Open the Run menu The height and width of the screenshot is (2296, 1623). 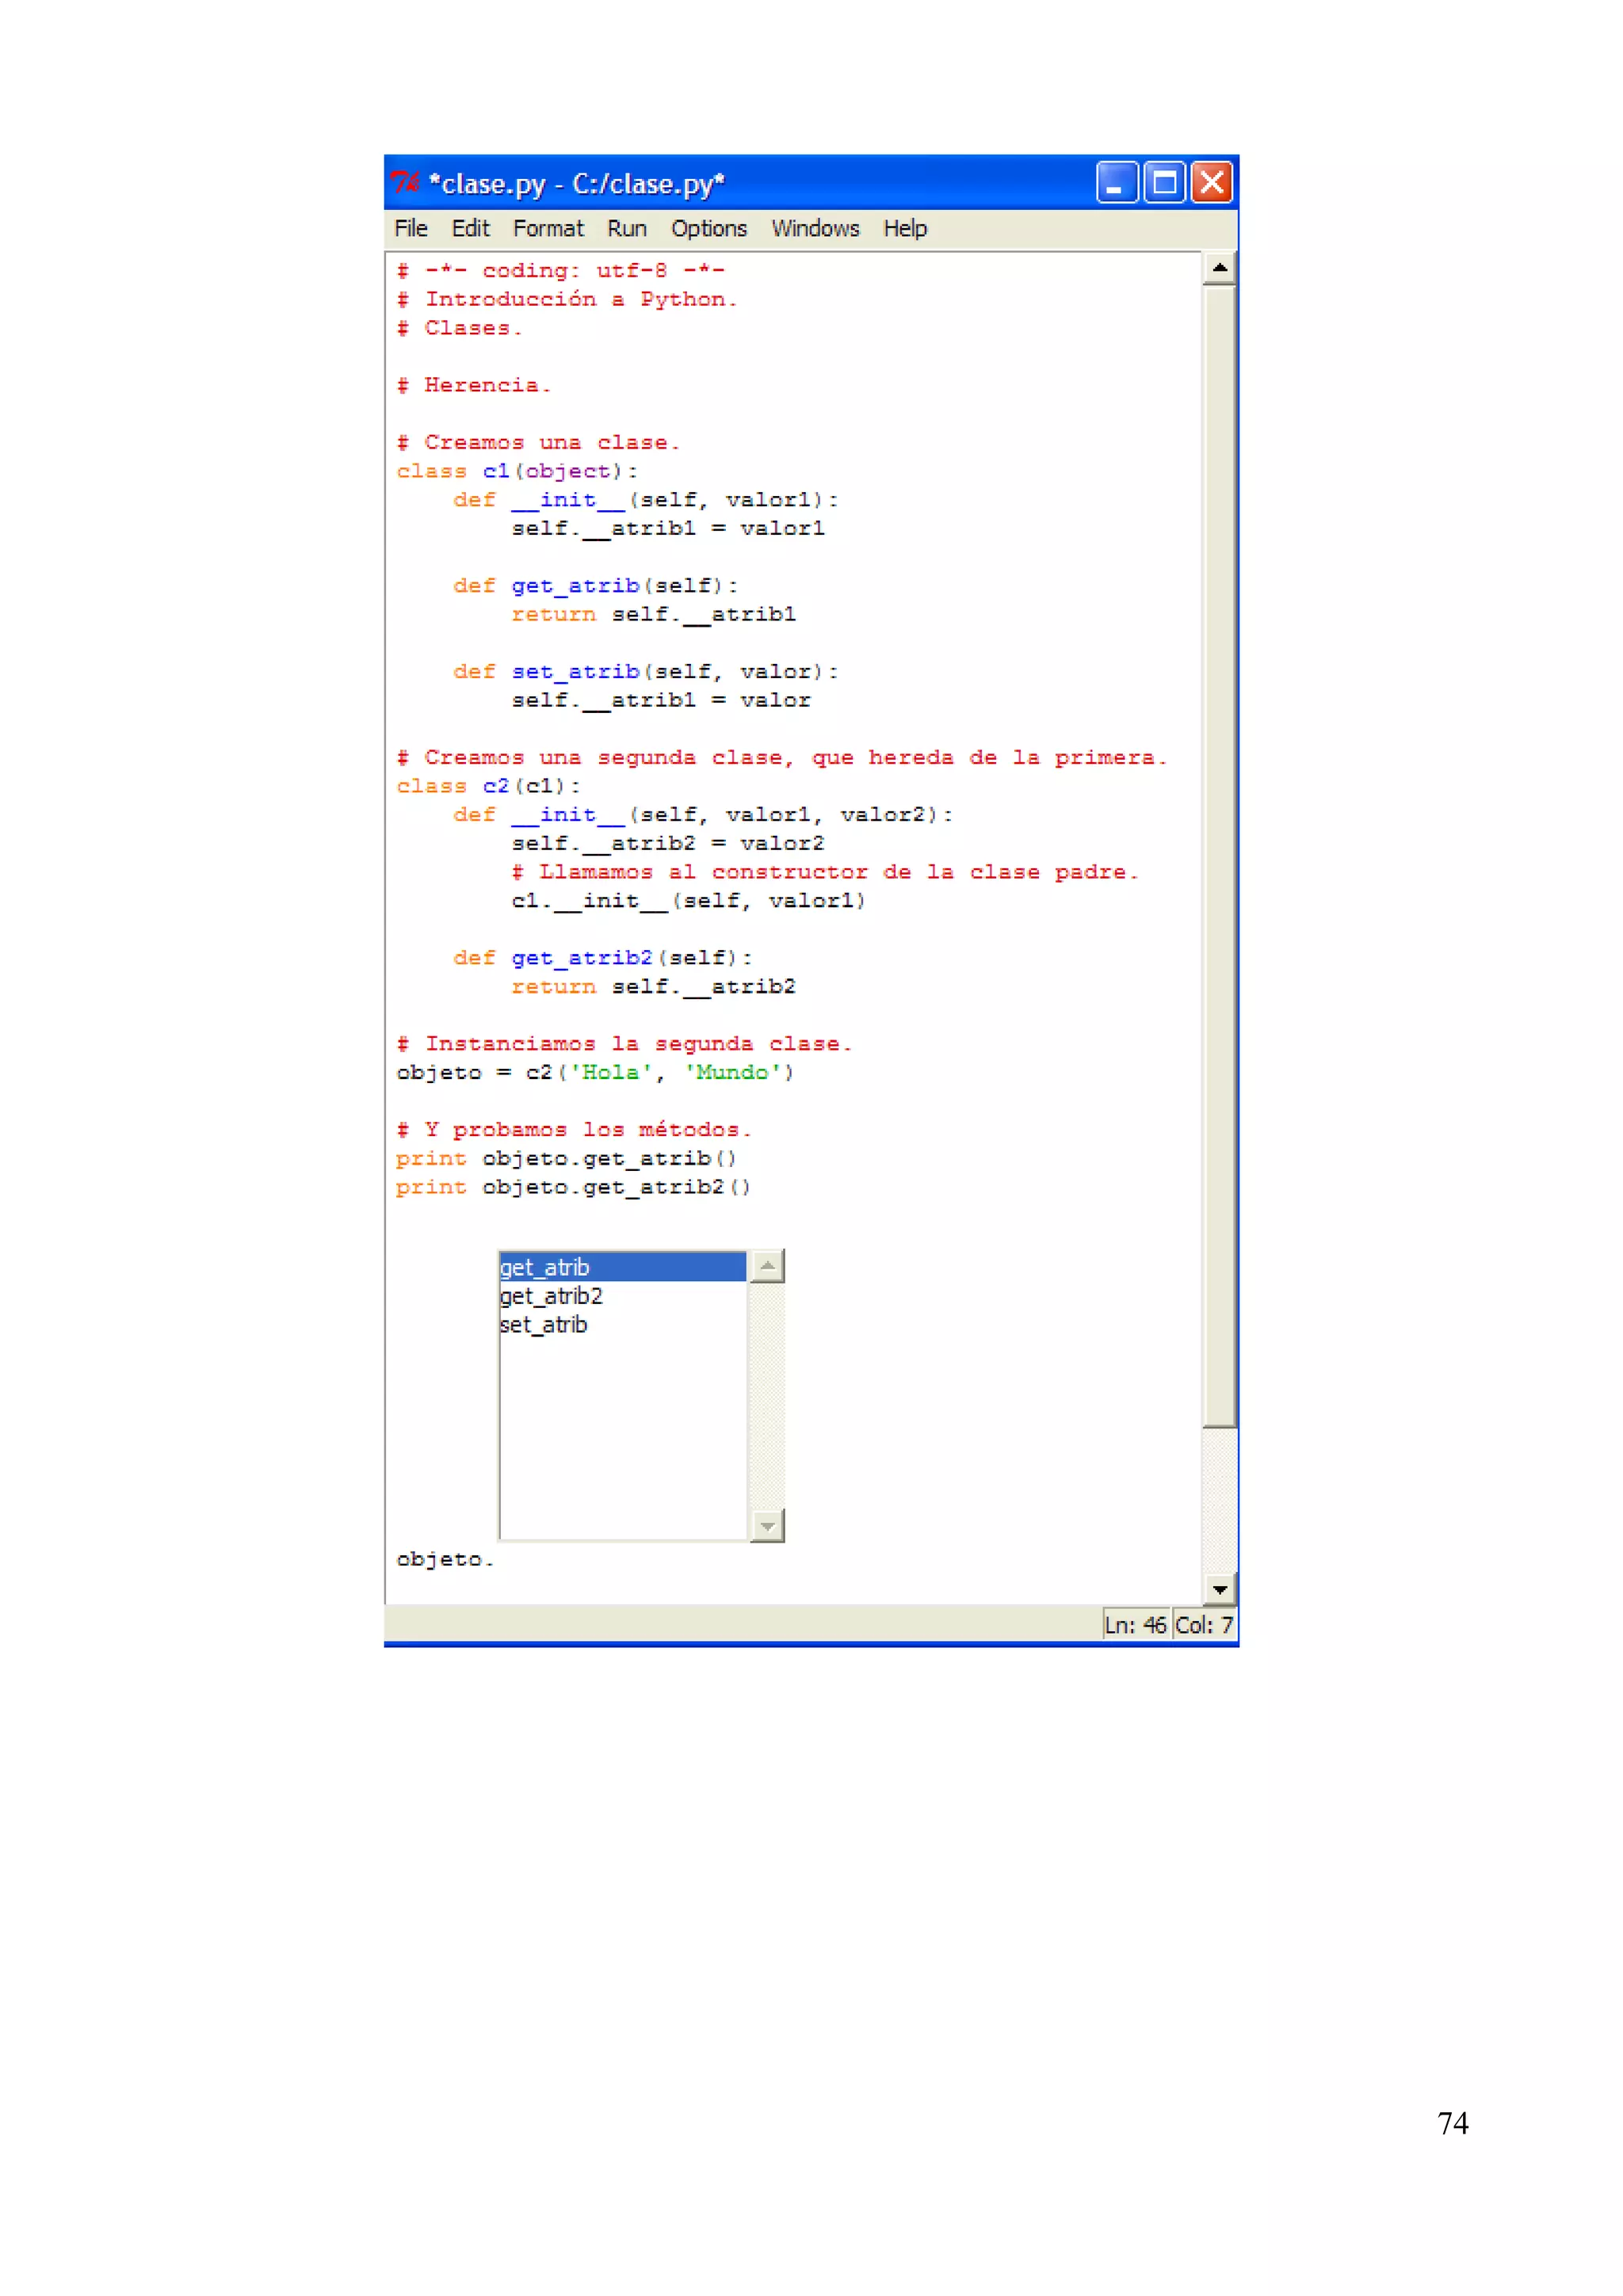pyautogui.click(x=626, y=228)
